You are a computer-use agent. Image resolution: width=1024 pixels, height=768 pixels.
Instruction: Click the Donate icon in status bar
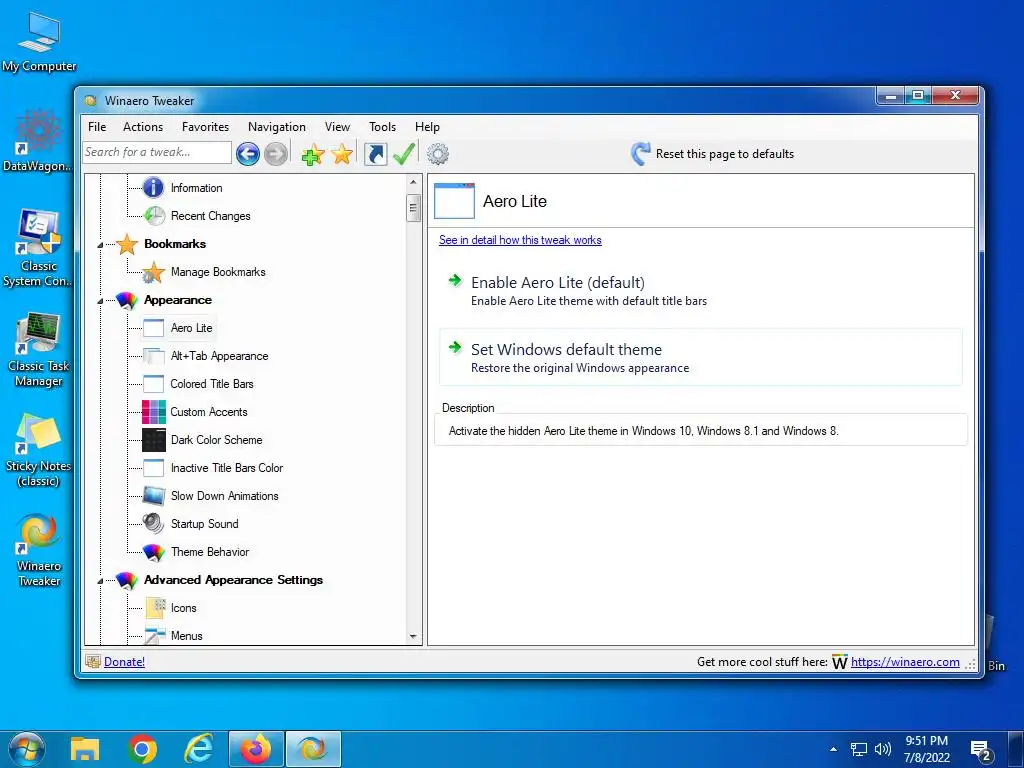coord(93,662)
